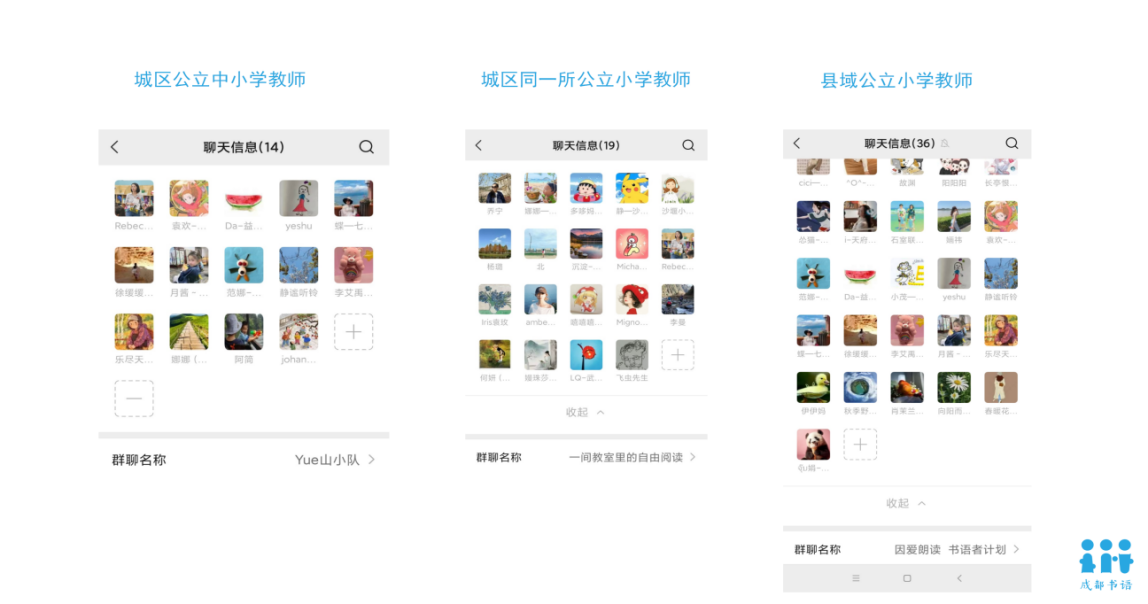Add member with plus in Yue山小队 group
The image size is (1148, 604).
[354, 332]
